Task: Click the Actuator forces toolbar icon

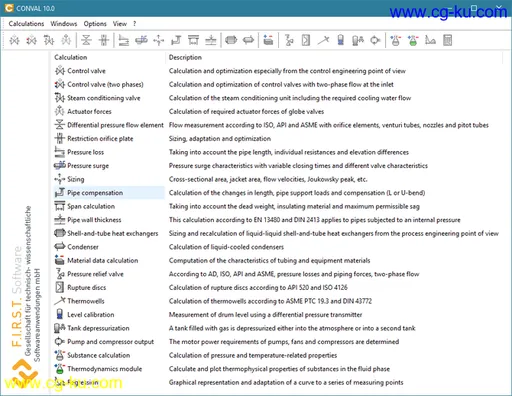Action: point(66,40)
